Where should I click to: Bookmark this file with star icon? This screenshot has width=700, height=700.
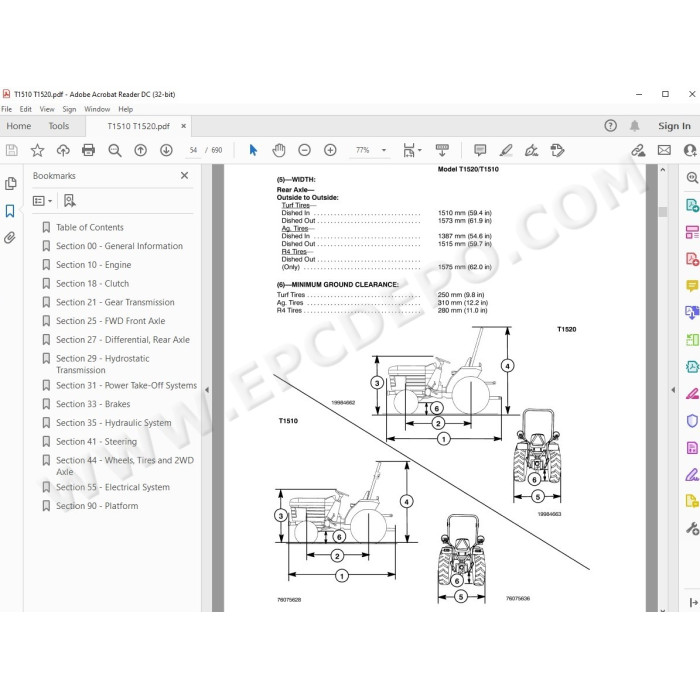click(38, 150)
